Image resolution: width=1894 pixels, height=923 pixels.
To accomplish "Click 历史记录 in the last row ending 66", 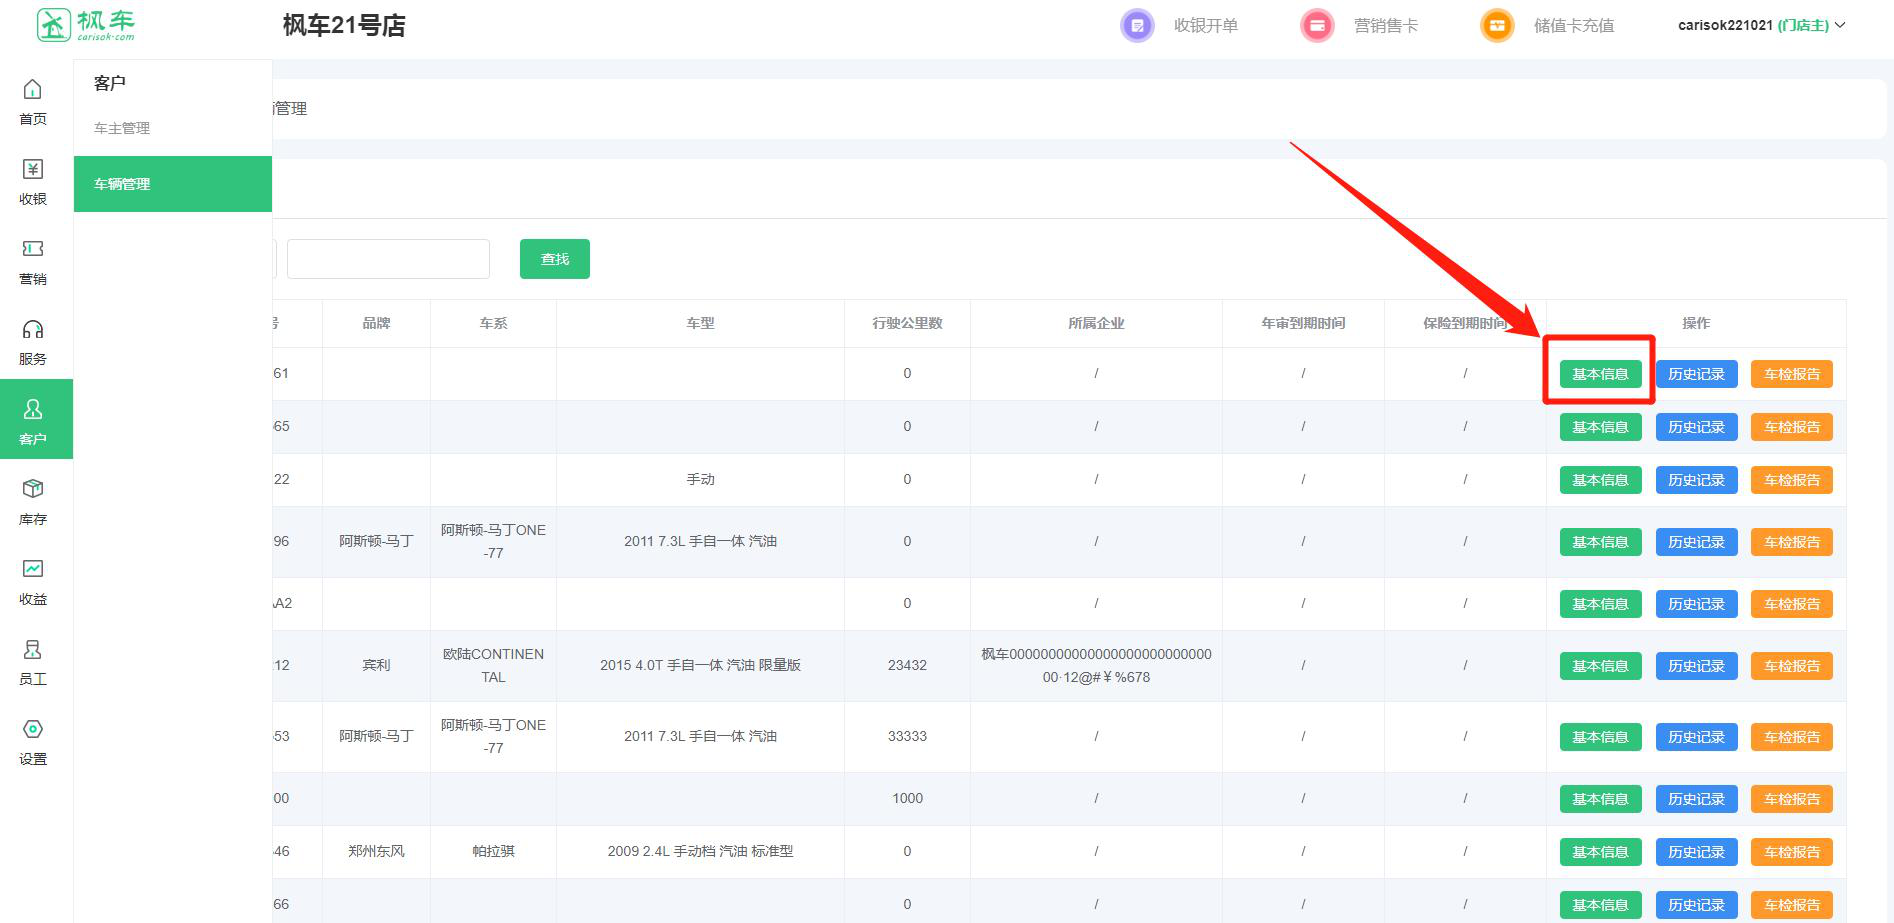I will pos(1696,905).
